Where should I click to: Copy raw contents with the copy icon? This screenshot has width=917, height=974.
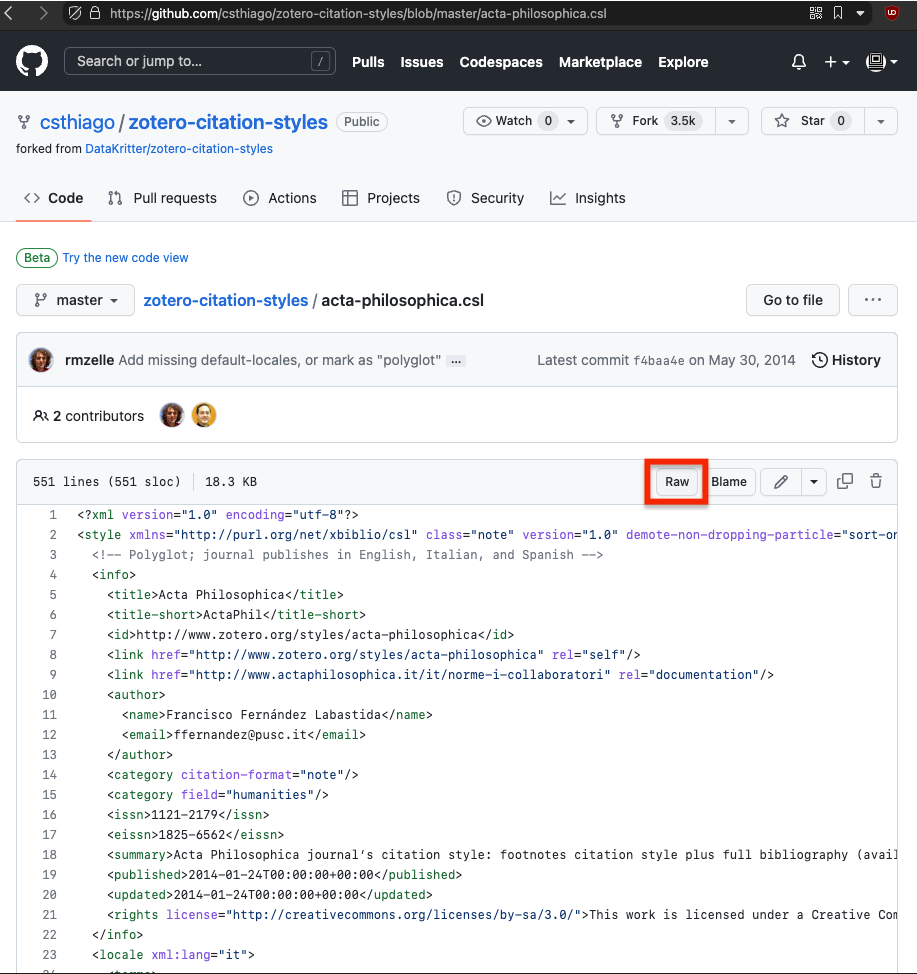[x=845, y=481]
